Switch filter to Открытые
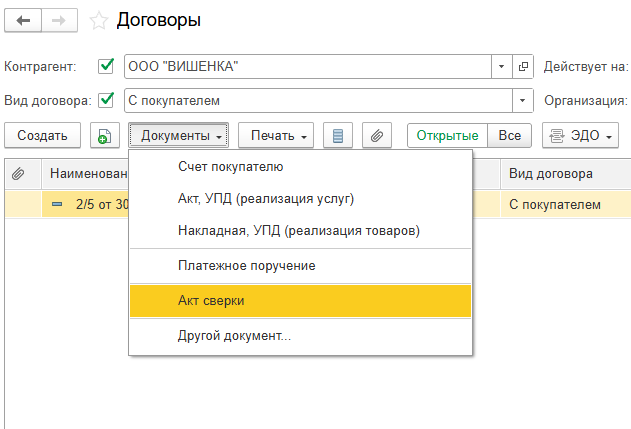Image resolution: width=631 pixels, height=429 pixels. tap(447, 136)
